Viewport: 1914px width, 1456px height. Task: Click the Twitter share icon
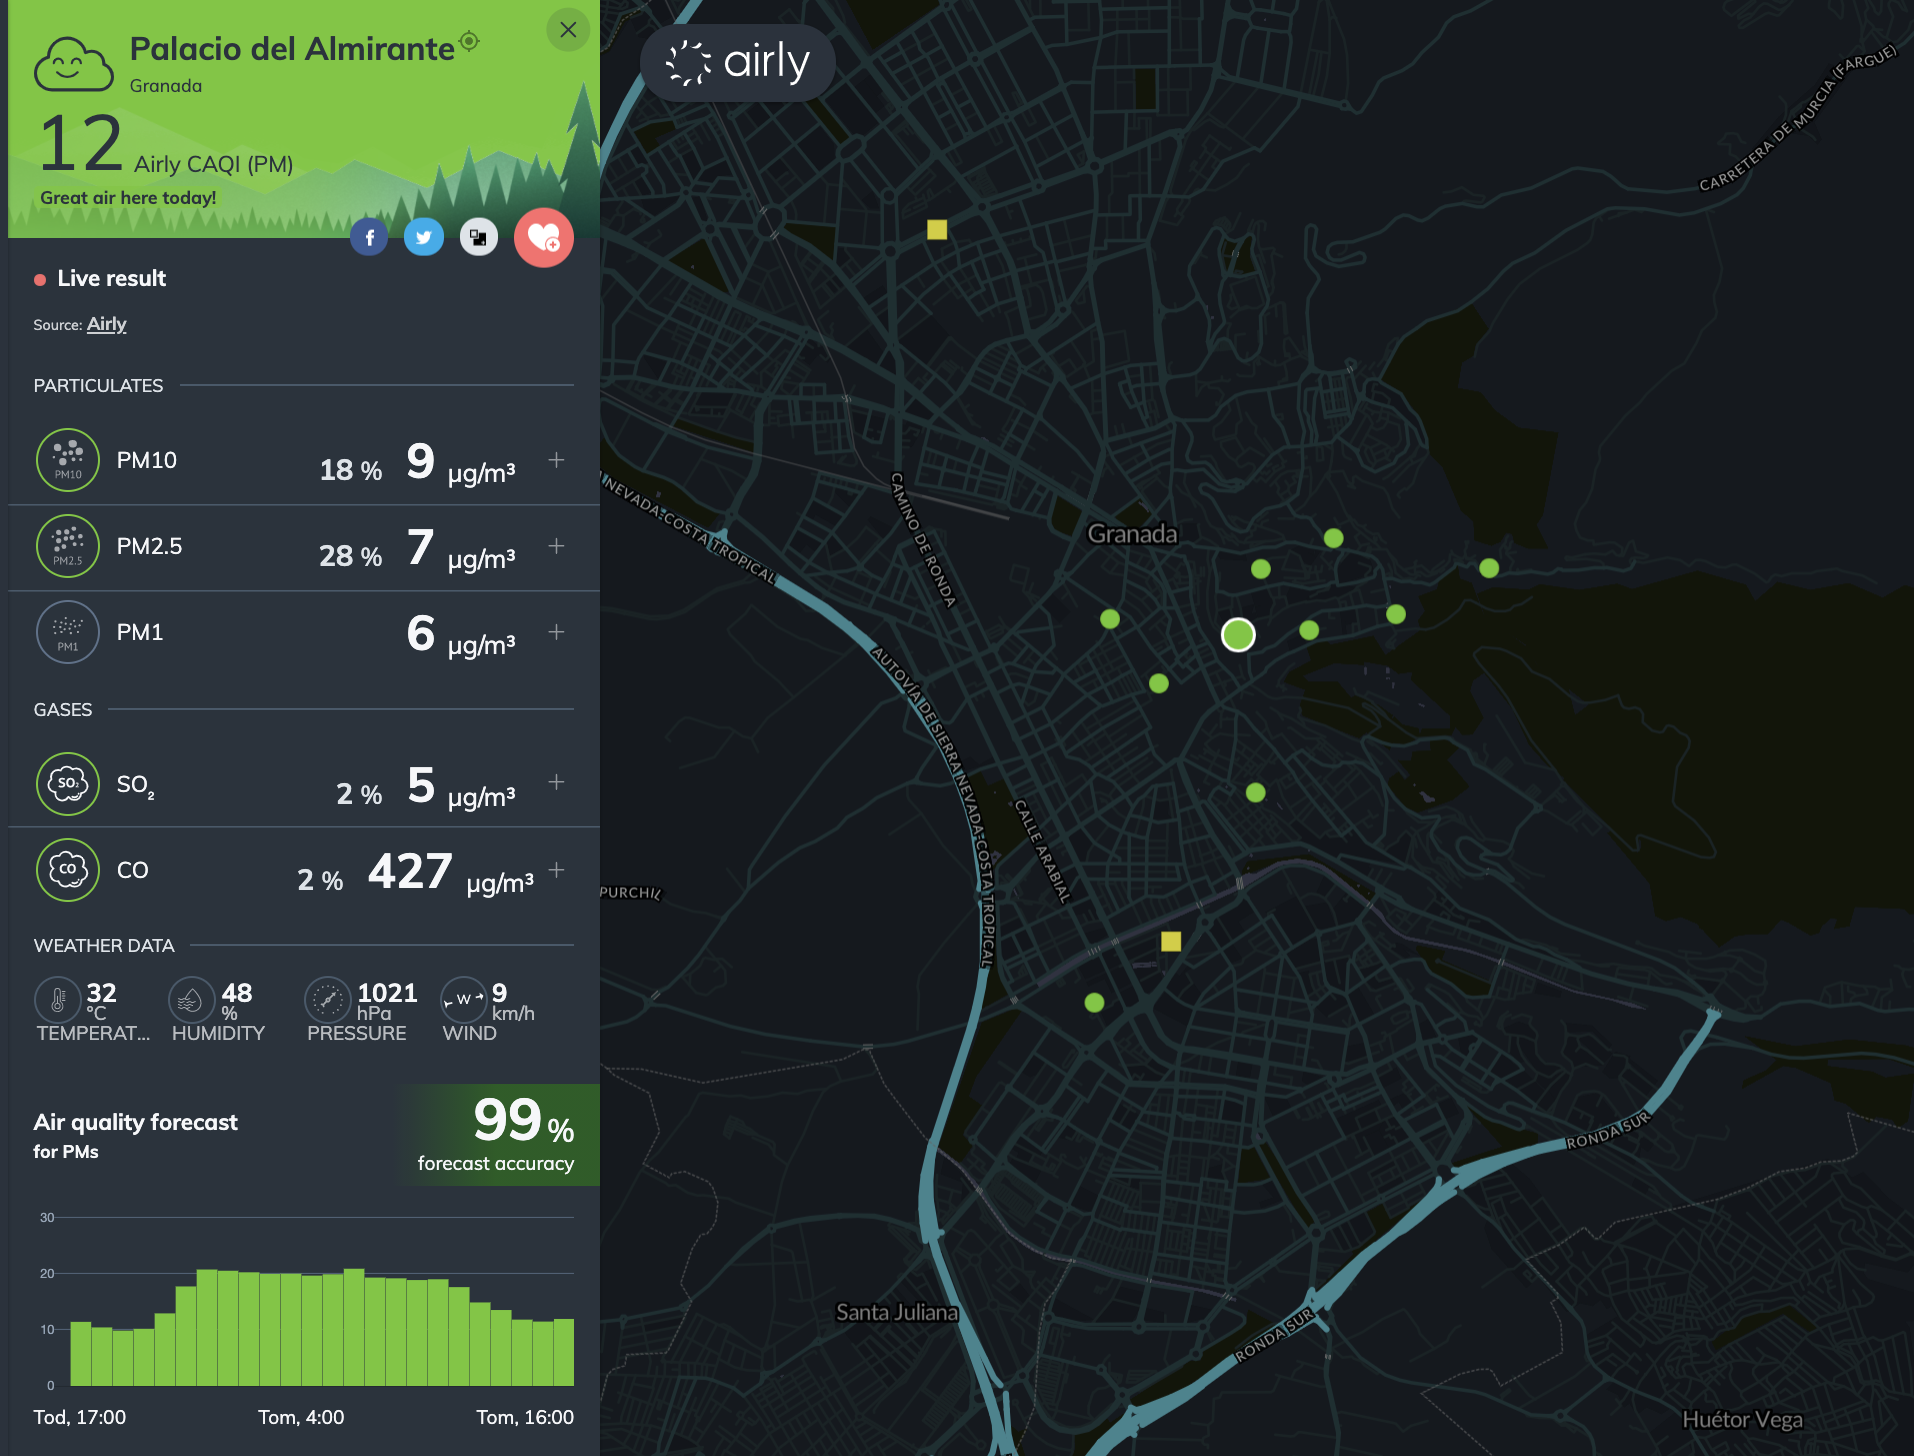(424, 237)
